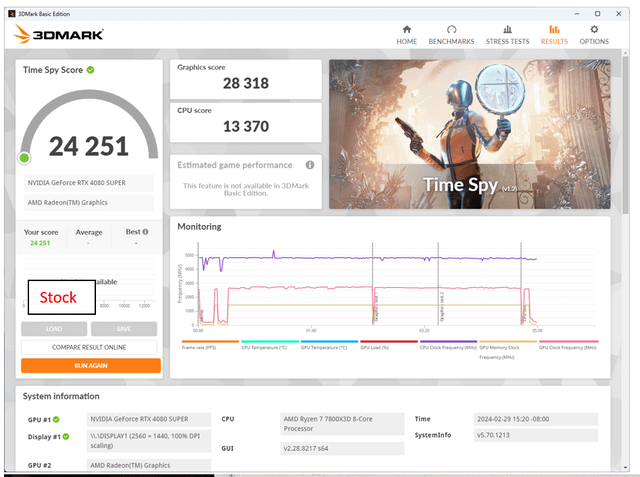Click CPU score value 13 370
The width and height of the screenshot is (640, 477).
tap(246, 126)
